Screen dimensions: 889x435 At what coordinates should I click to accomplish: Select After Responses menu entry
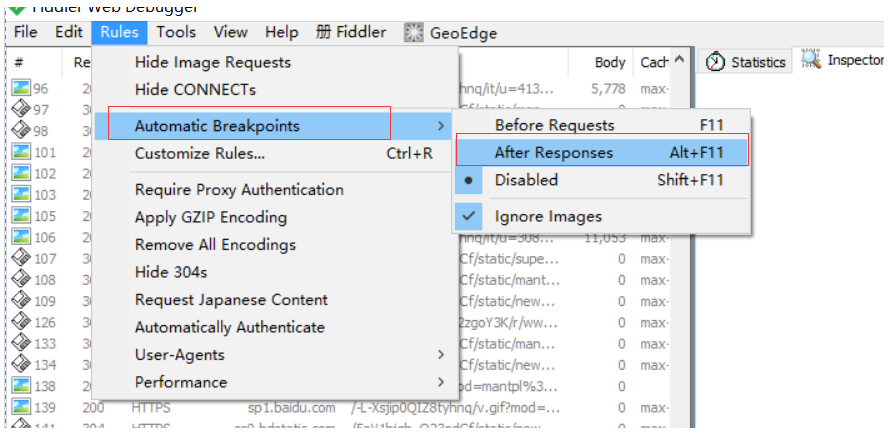click(554, 153)
